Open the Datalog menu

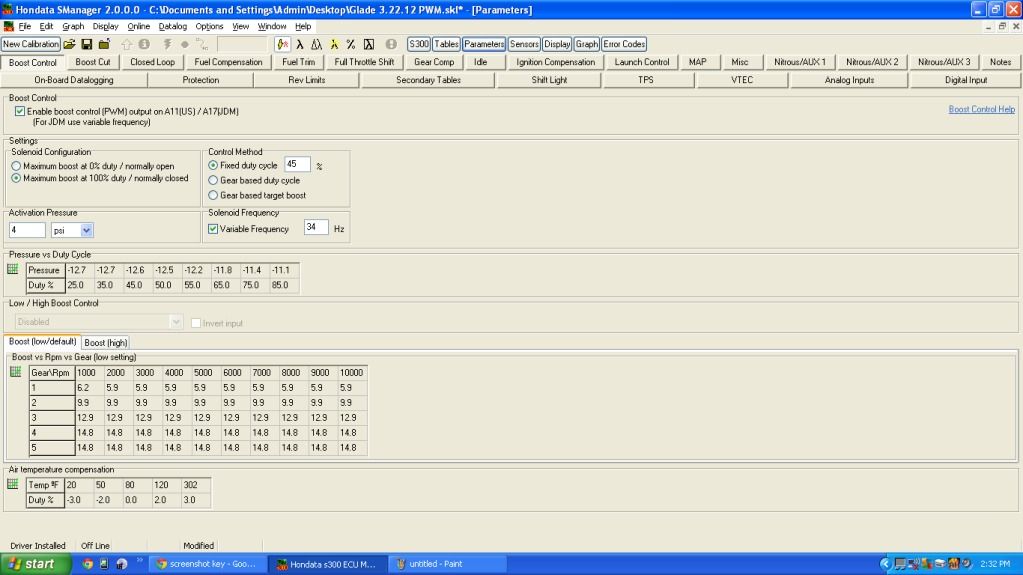pyautogui.click(x=172, y=26)
